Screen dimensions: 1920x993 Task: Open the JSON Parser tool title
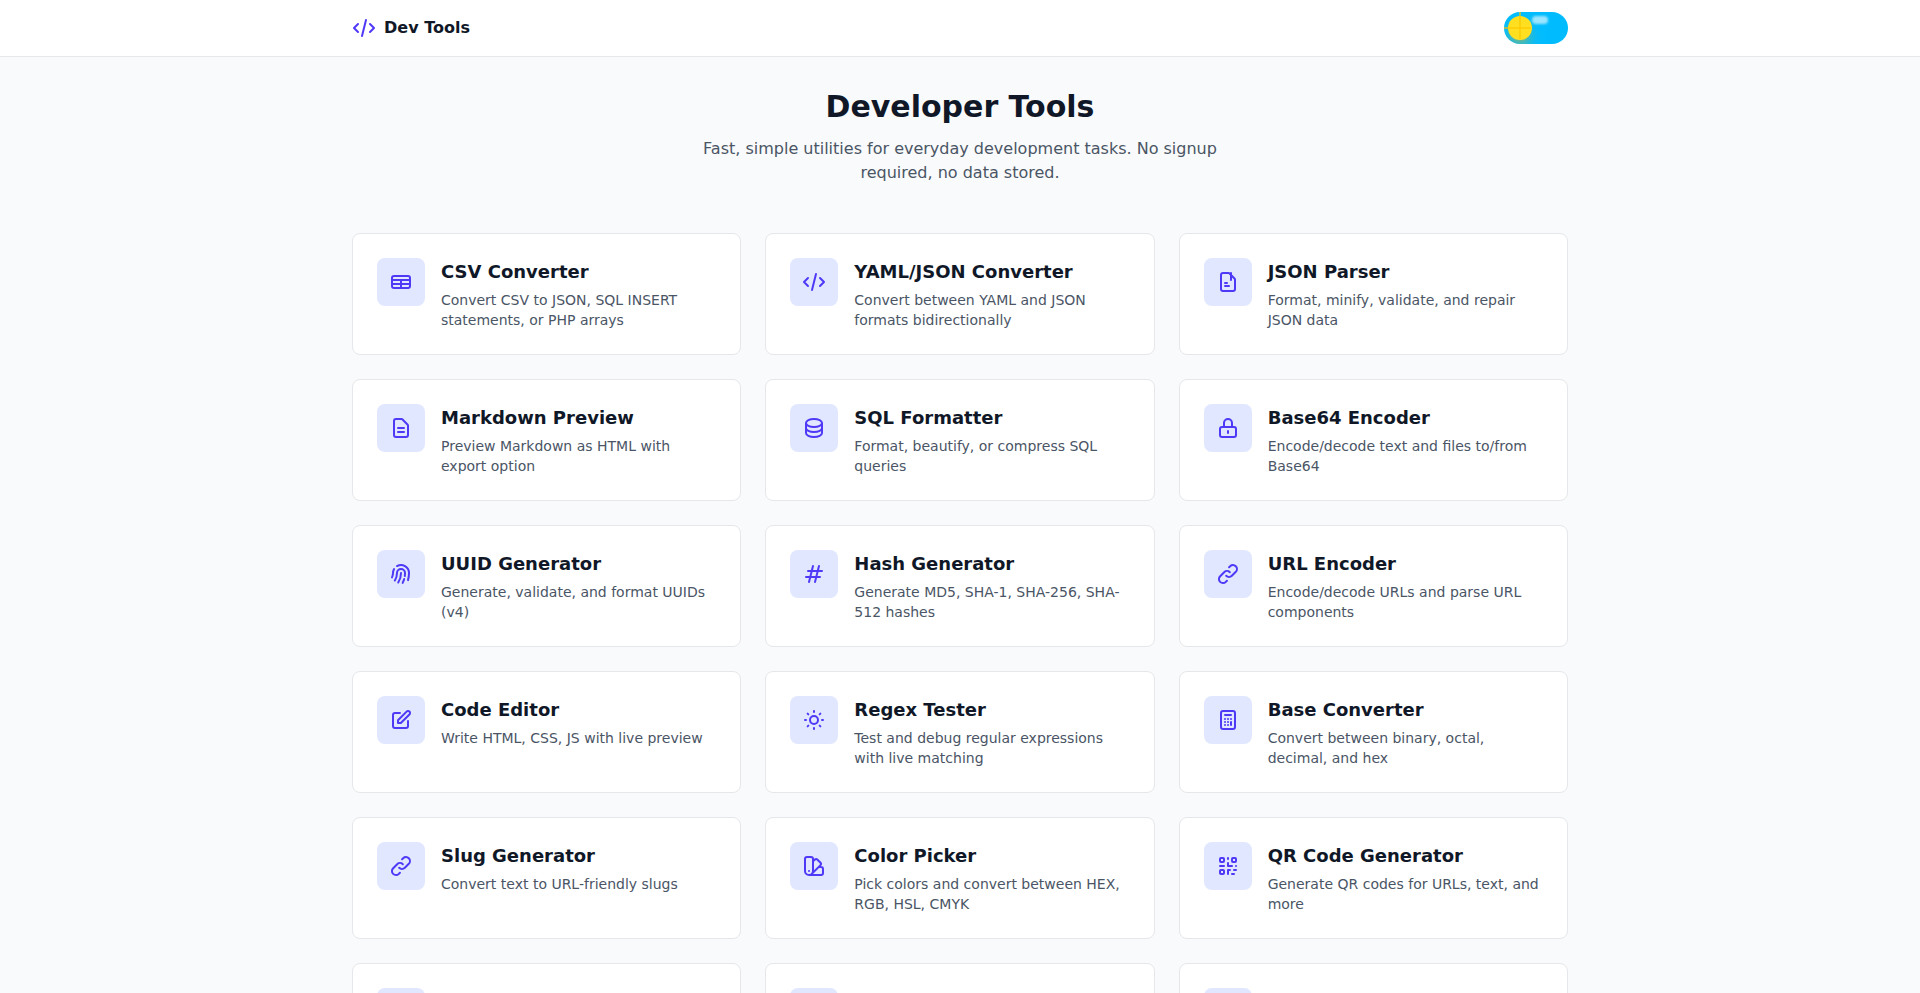1328,272
